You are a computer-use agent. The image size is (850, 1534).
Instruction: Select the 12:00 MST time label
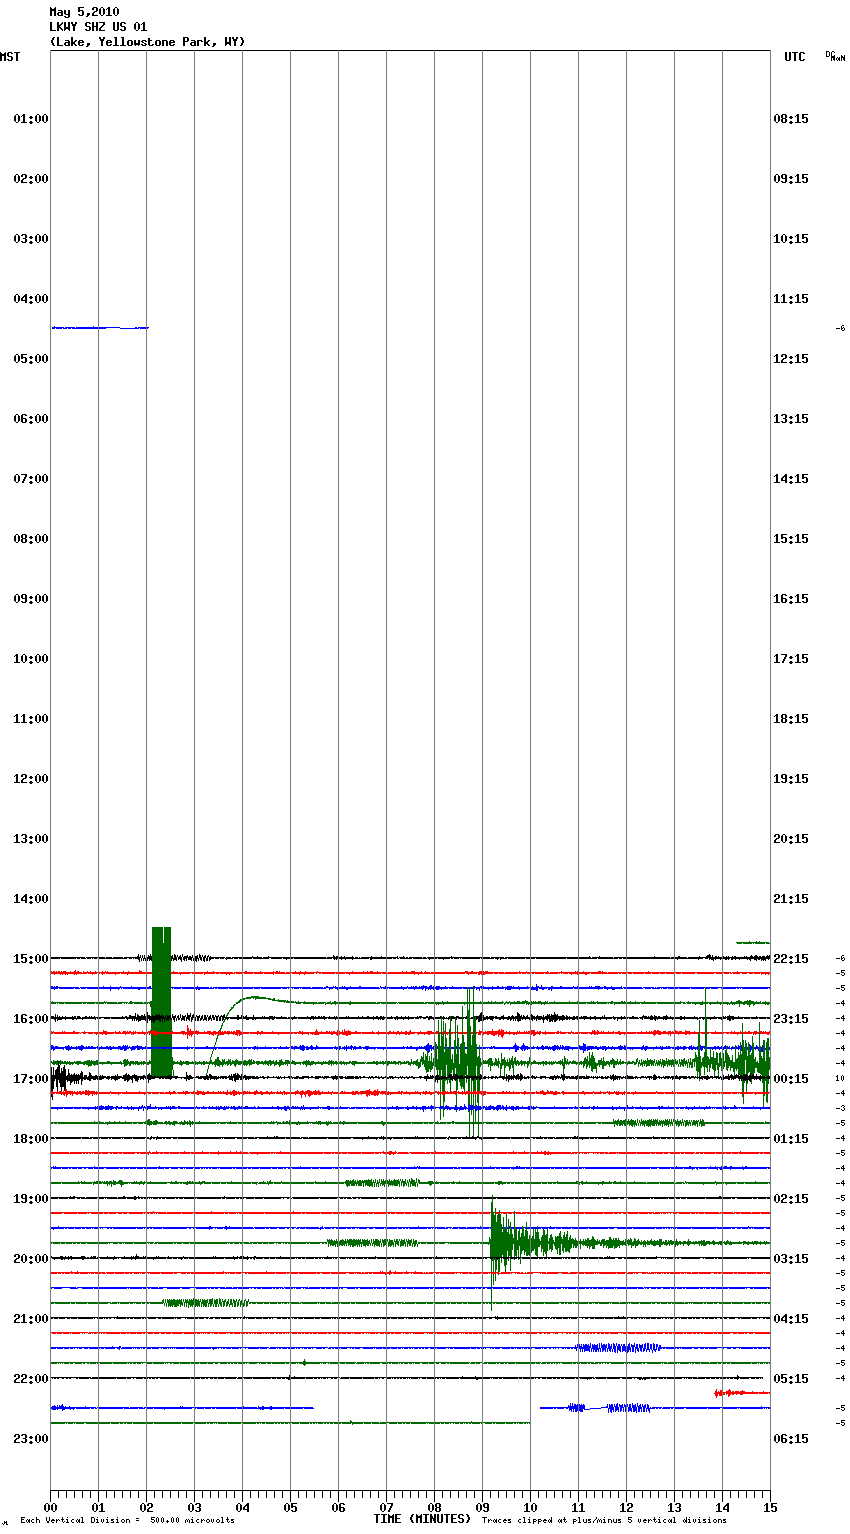click(31, 779)
